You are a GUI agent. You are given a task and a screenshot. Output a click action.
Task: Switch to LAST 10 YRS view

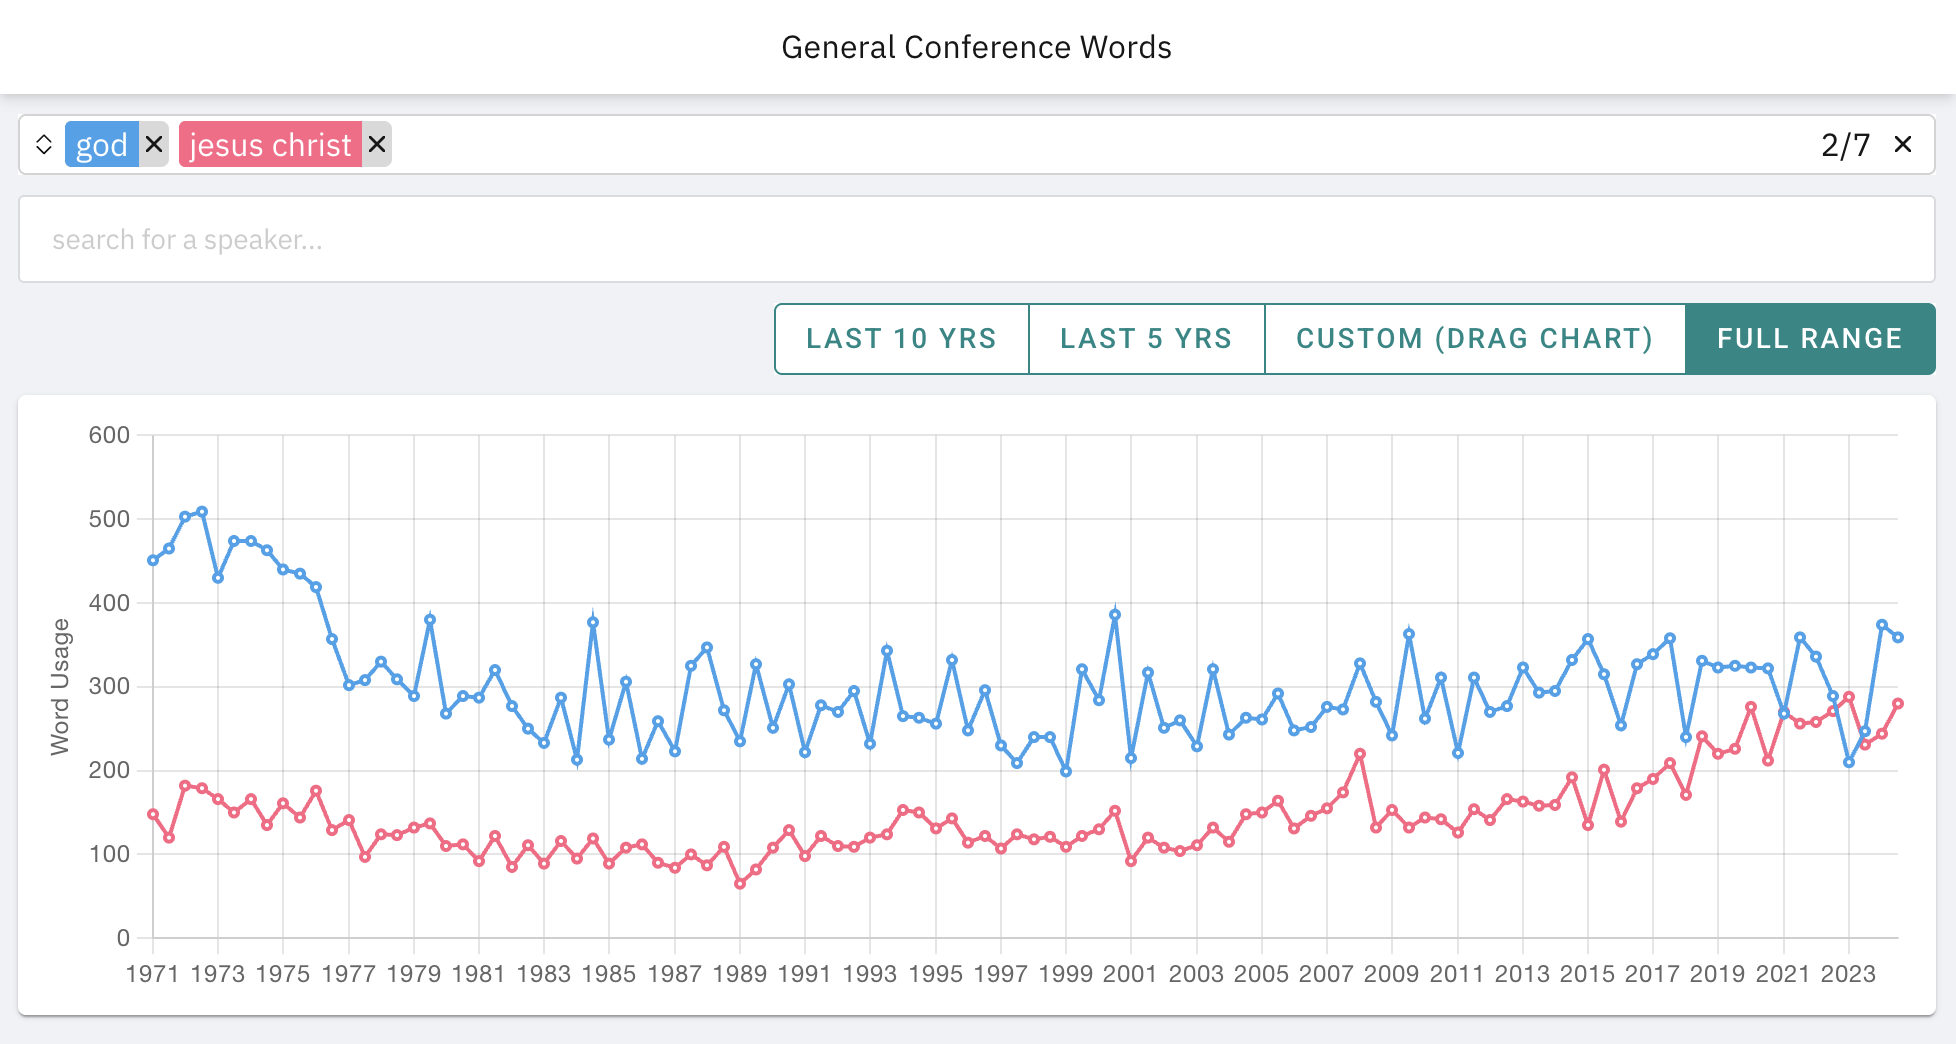pyautogui.click(x=900, y=338)
